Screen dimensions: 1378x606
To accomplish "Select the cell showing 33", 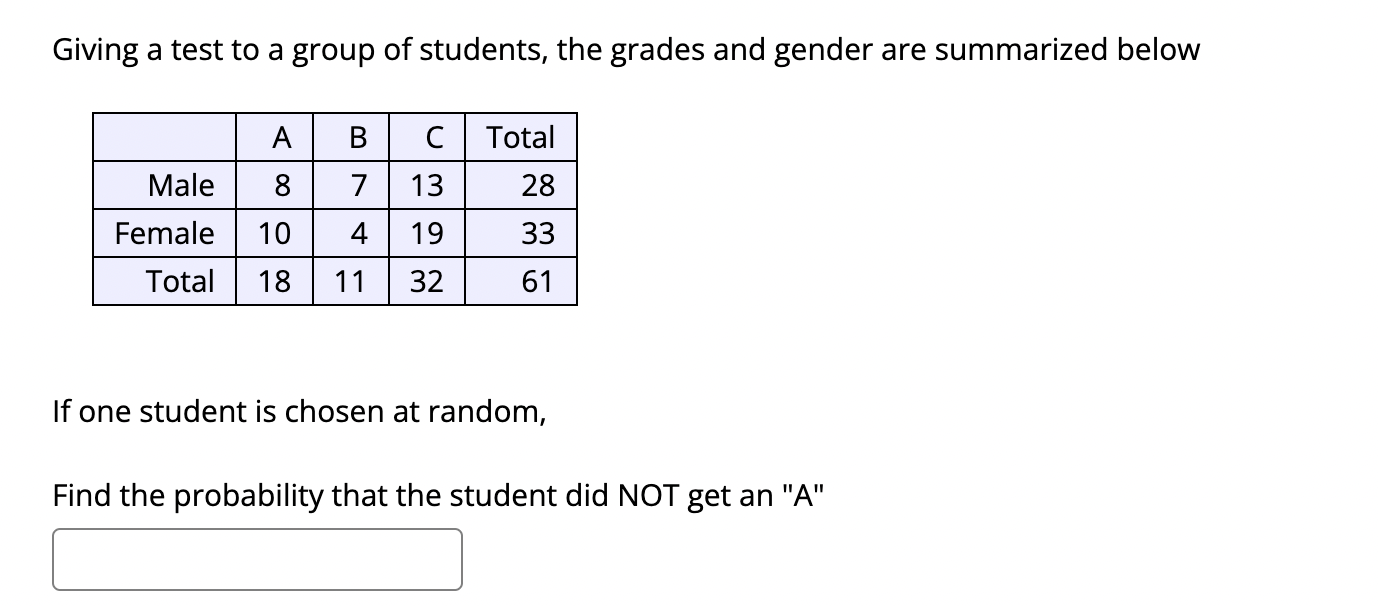I will [537, 233].
